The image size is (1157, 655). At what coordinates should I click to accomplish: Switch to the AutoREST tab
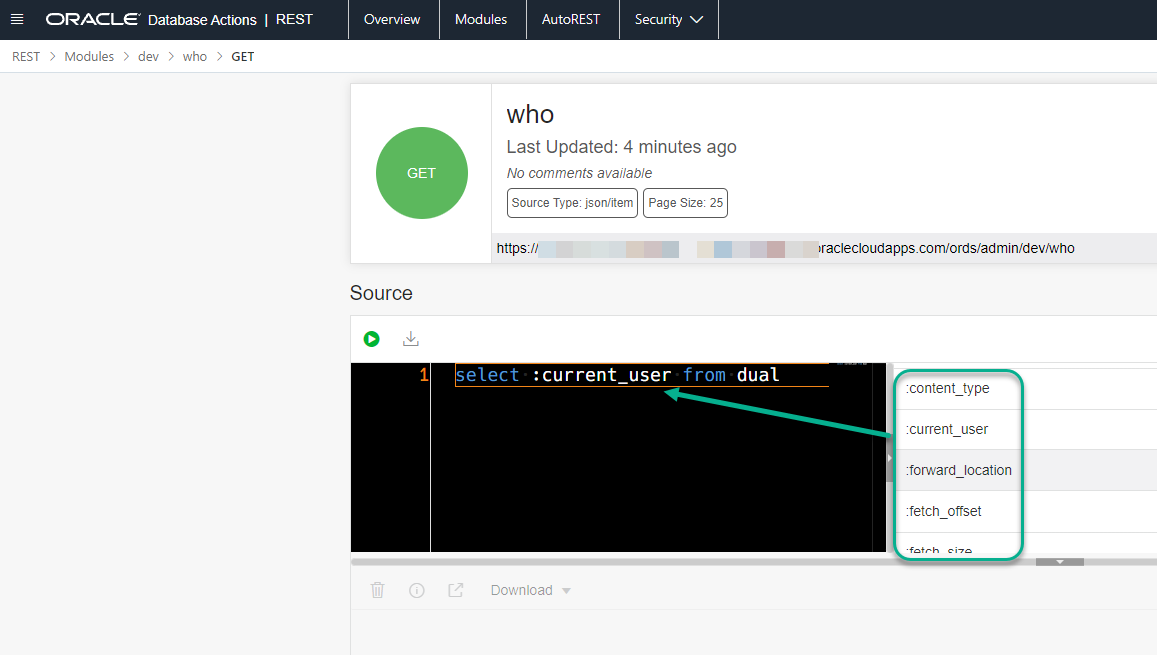571,19
